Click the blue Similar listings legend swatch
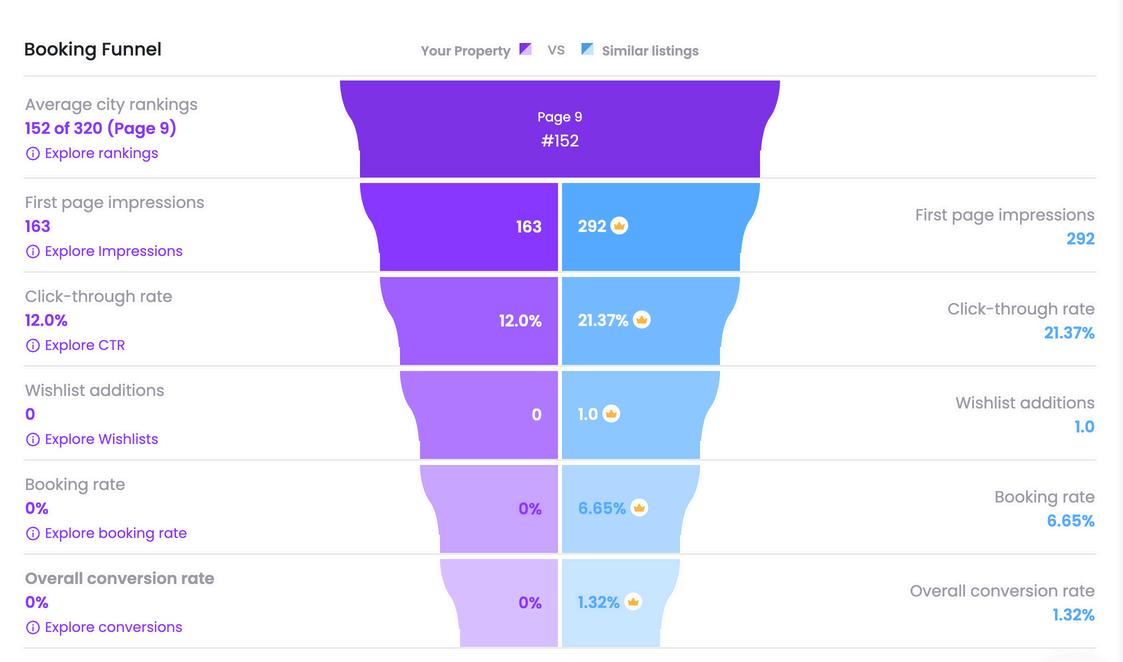This screenshot has height=662, width=1123. coord(587,49)
